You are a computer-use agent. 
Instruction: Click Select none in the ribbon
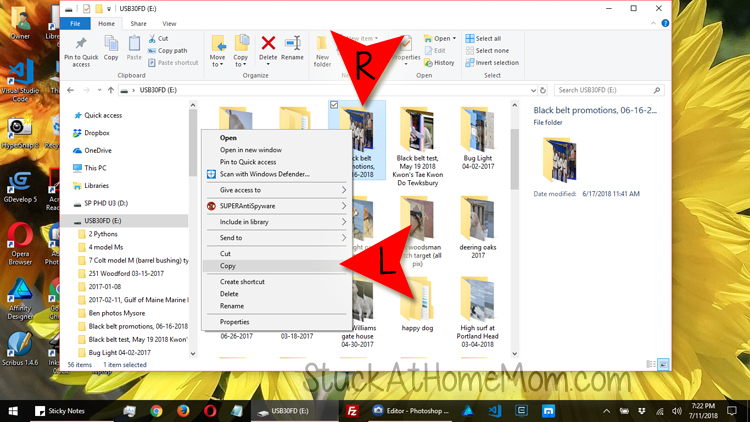[x=487, y=50]
